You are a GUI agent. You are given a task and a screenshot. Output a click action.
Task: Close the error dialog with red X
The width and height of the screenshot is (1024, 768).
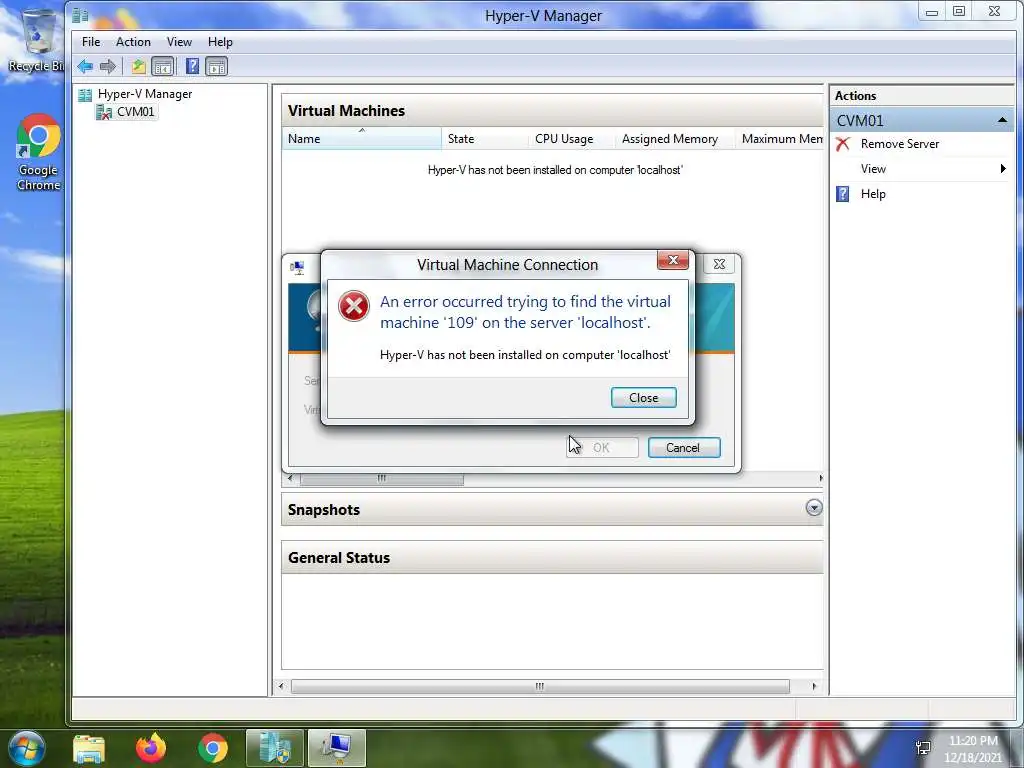673,260
